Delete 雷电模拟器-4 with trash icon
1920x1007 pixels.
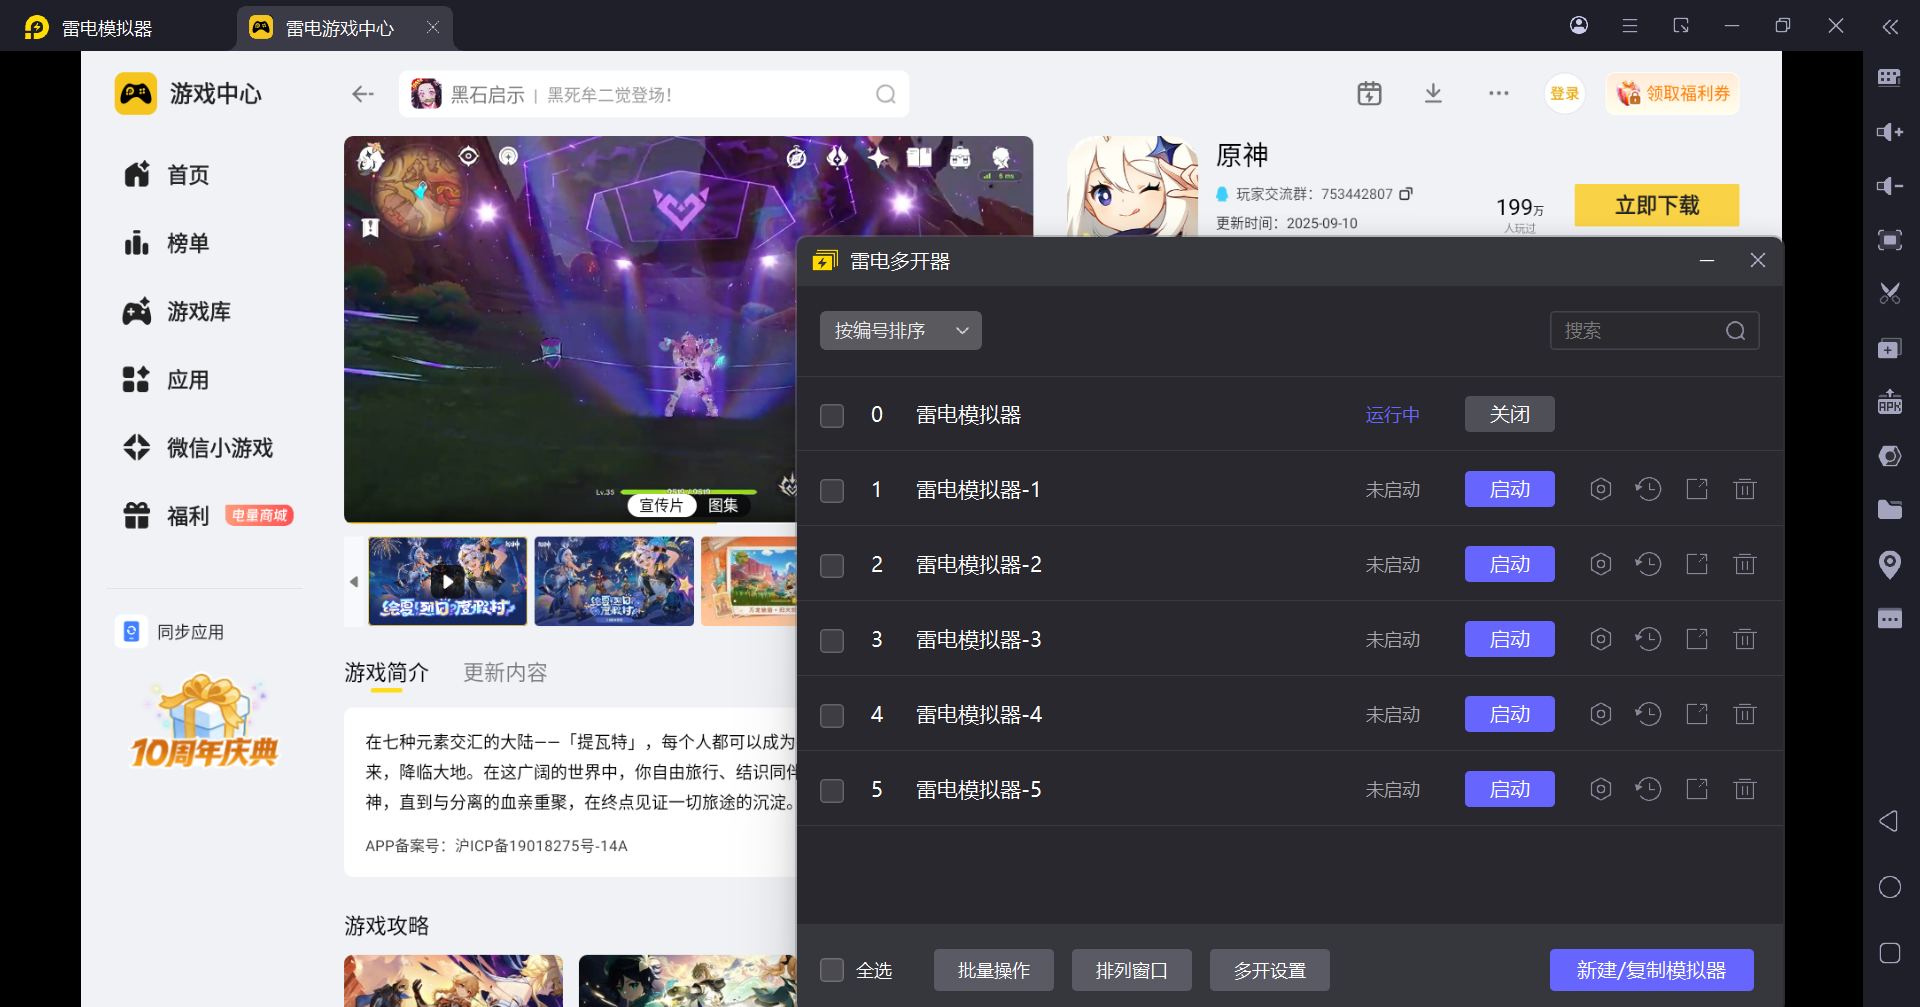click(x=1745, y=714)
